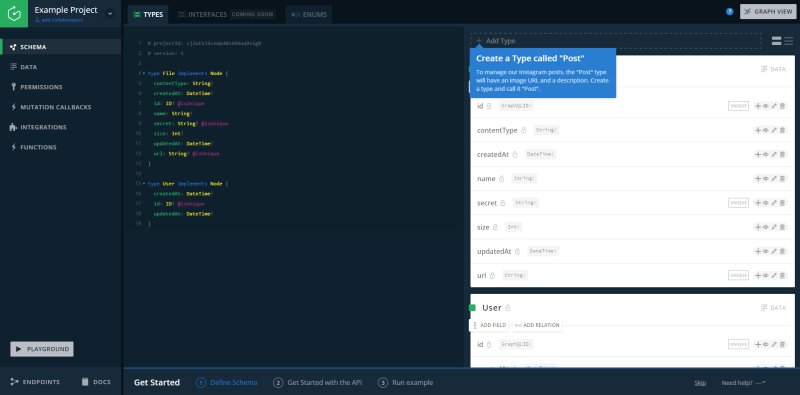Image resolution: width=800 pixels, height=395 pixels.
Task: Edit the size field with pencil icon
Action: [774, 227]
